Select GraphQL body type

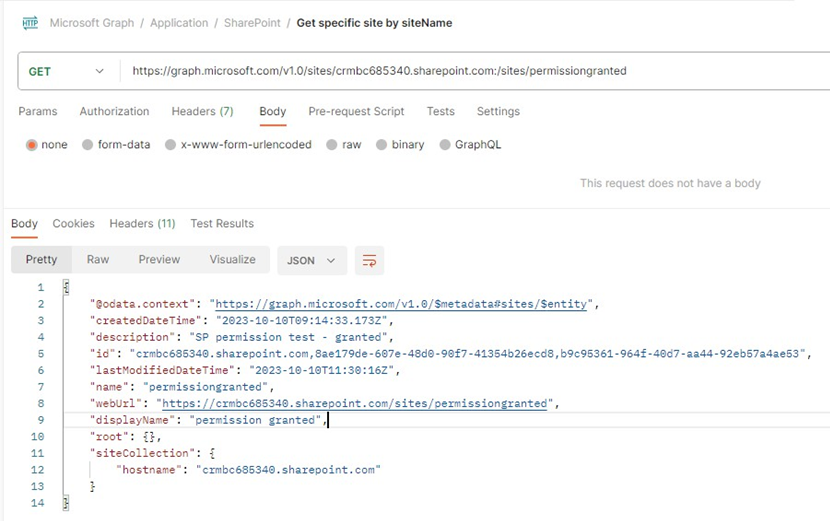coord(445,145)
